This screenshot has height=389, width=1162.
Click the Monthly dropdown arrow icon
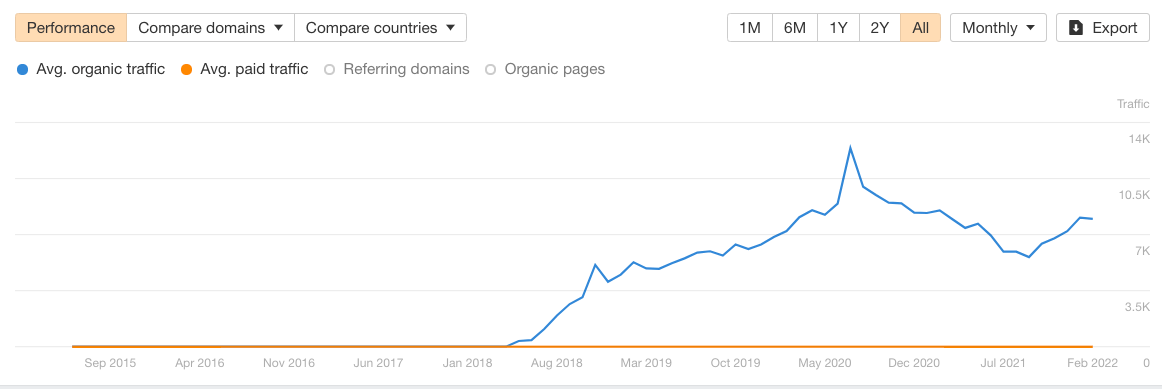click(1031, 28)
